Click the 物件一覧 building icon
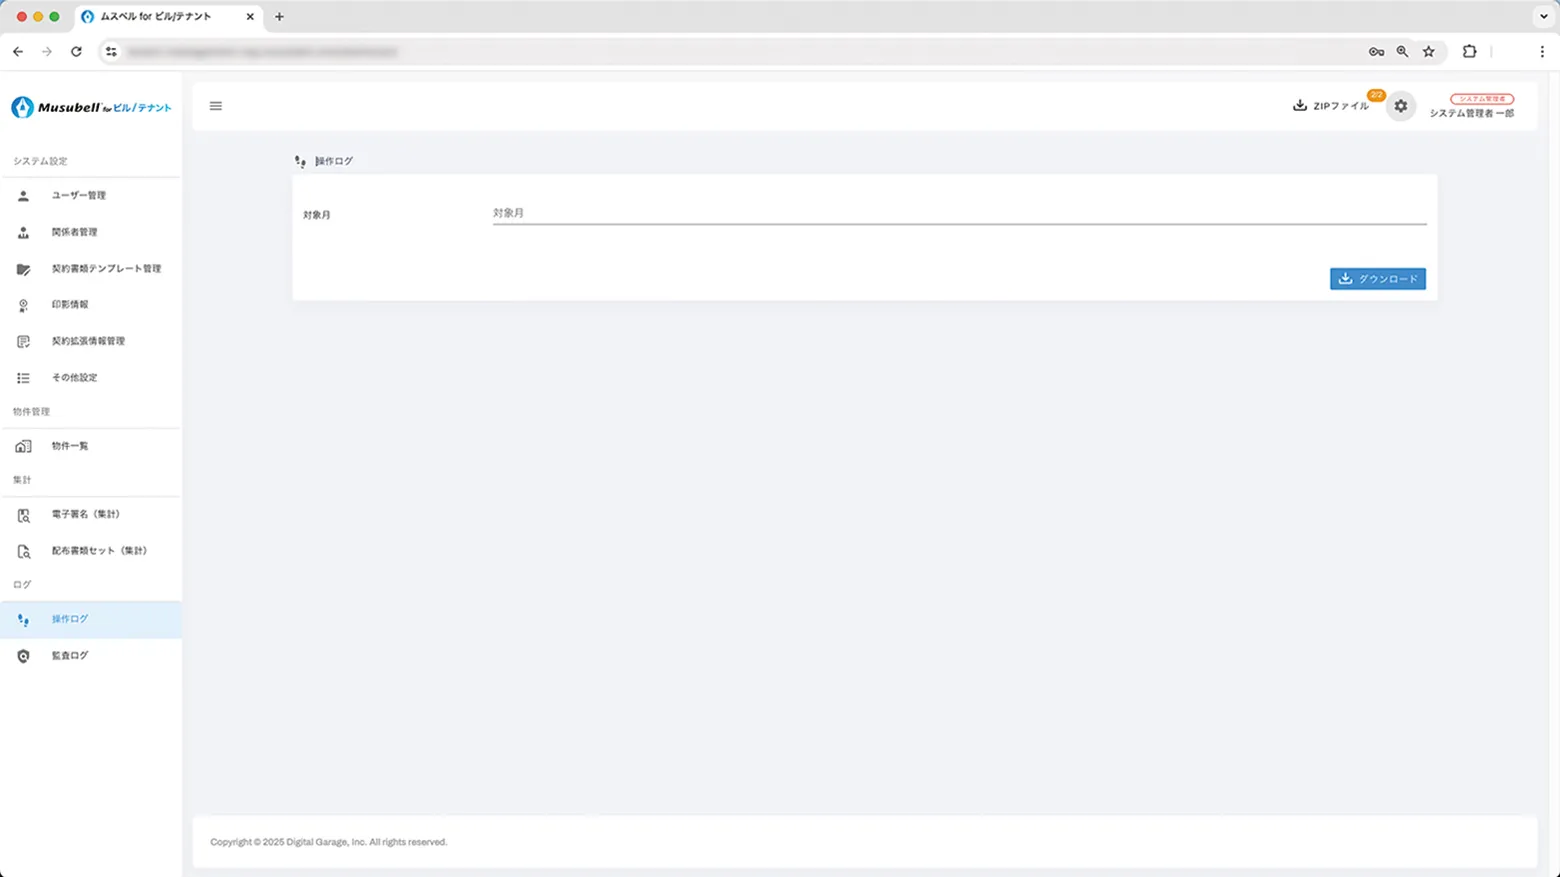This screenshot has width=1560, height=877. tap(23, 446)
